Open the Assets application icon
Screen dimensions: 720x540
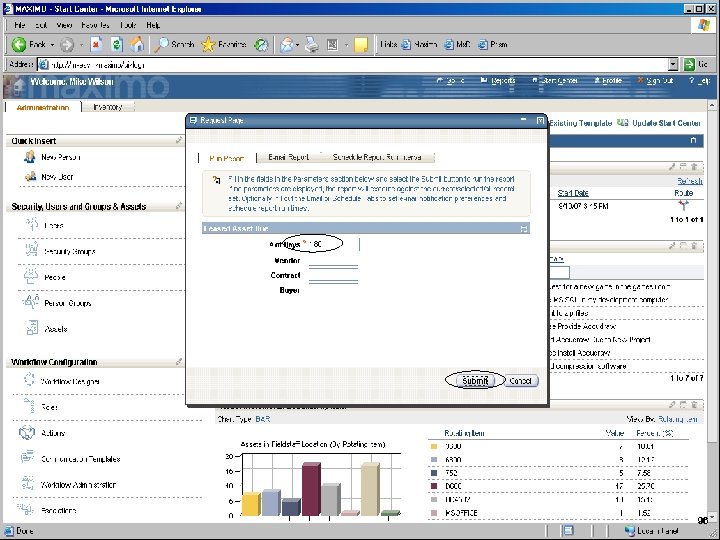coord(32,328)
